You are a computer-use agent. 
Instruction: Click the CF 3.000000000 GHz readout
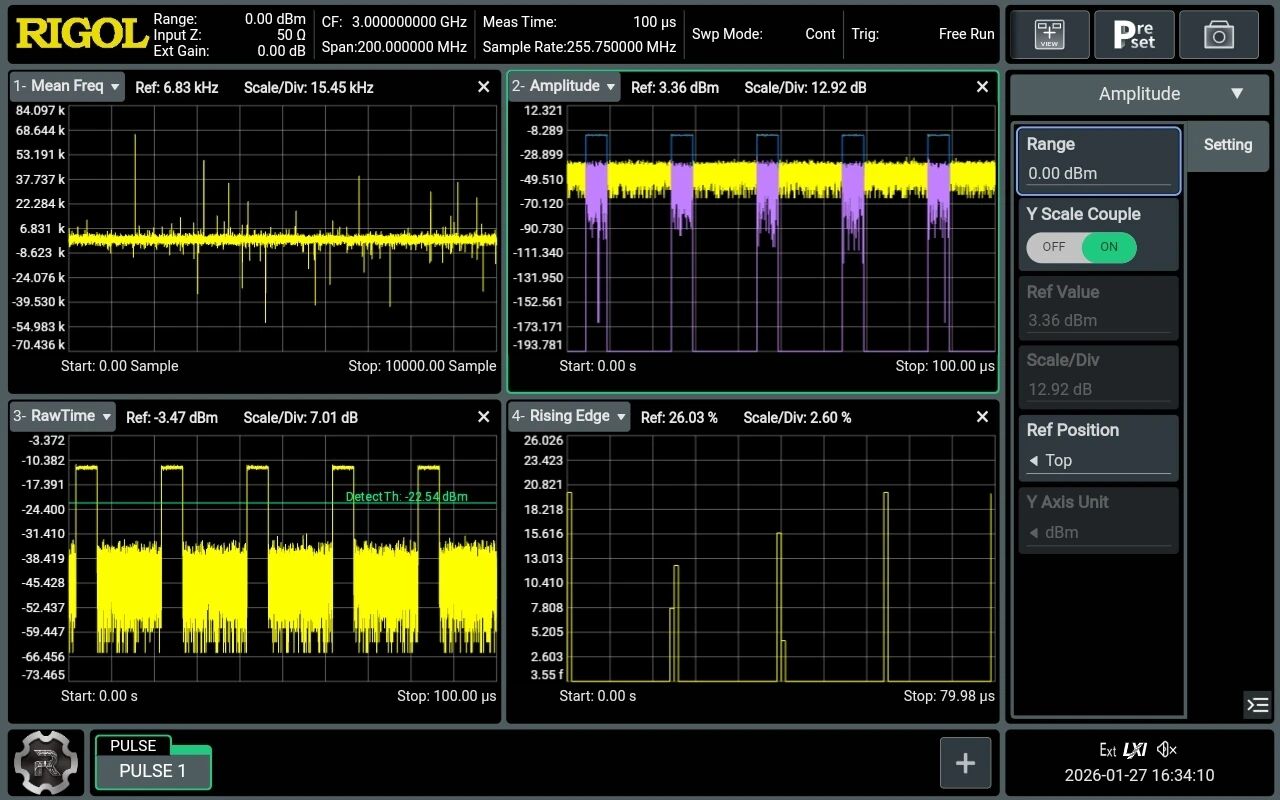(394, 21)
